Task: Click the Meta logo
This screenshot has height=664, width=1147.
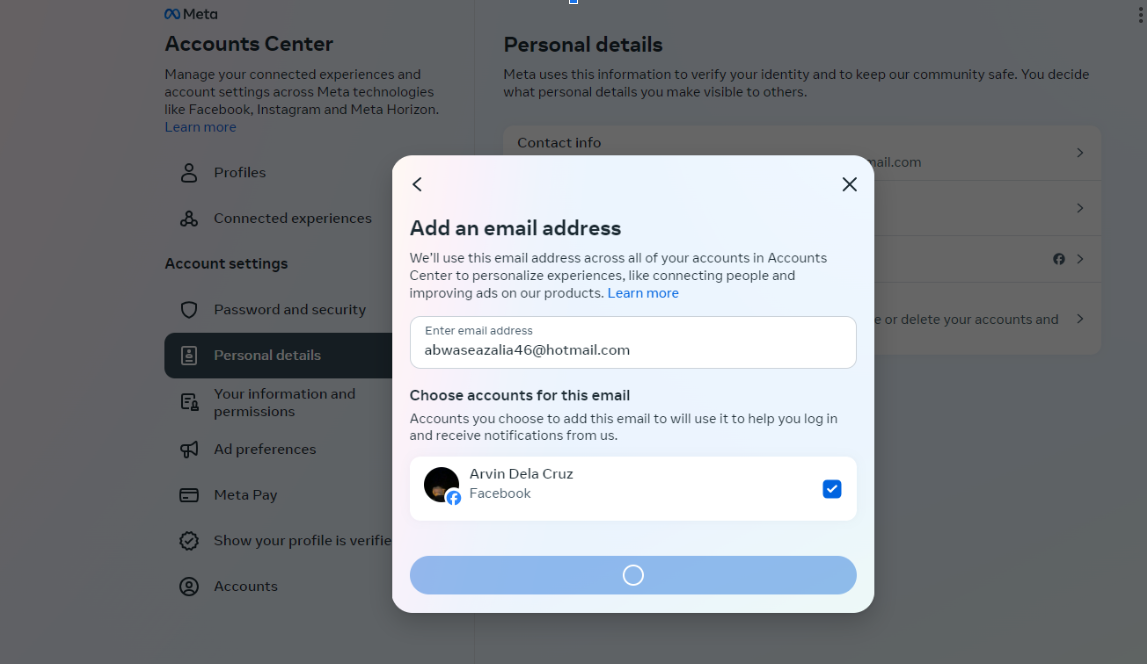Action: coord(191,14)
